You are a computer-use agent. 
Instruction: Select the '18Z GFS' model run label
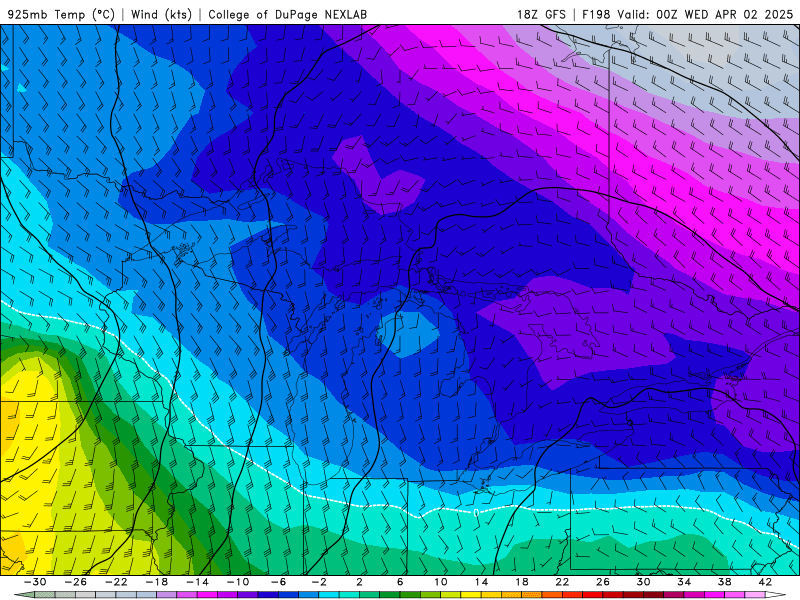(x=541, y=14)
